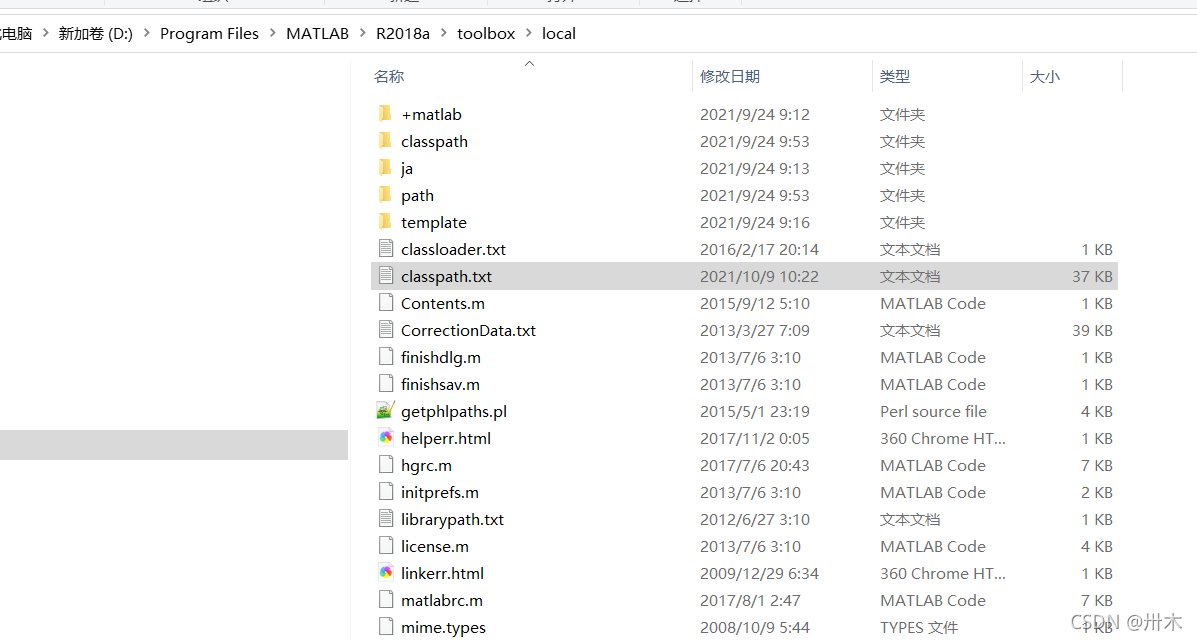Select file name helperr.html
The image size is (1197, 640).
tap(446, 438)
